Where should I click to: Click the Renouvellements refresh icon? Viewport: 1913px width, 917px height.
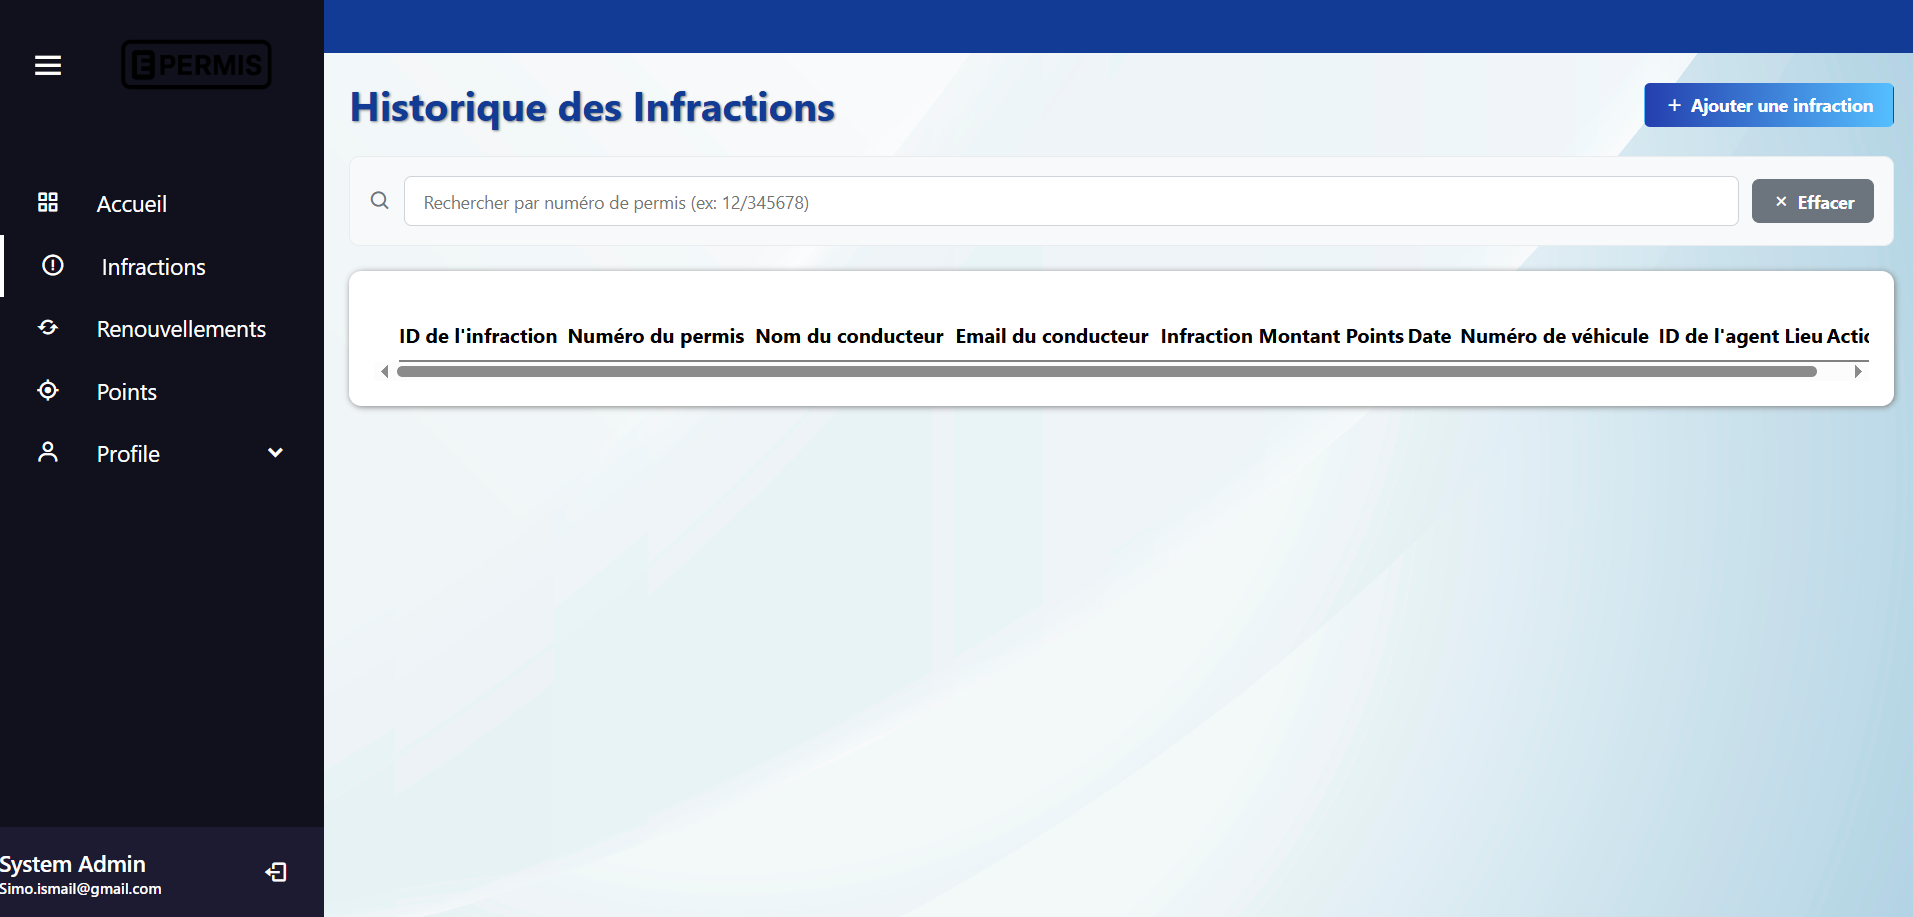[48, 328]
